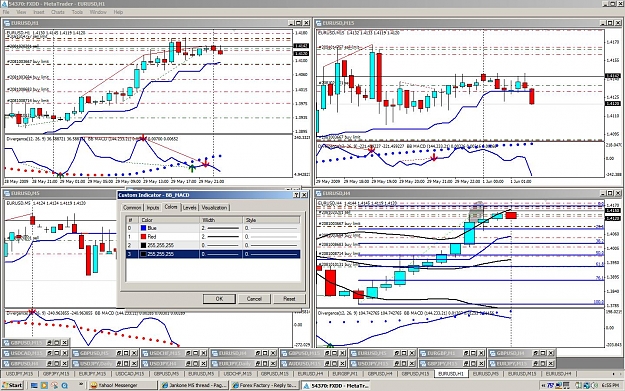This screenshot has height=391, width=625.
Task: Switch to Yahoo! Messenger in the taskbar
Action: (x=122, y=385)
